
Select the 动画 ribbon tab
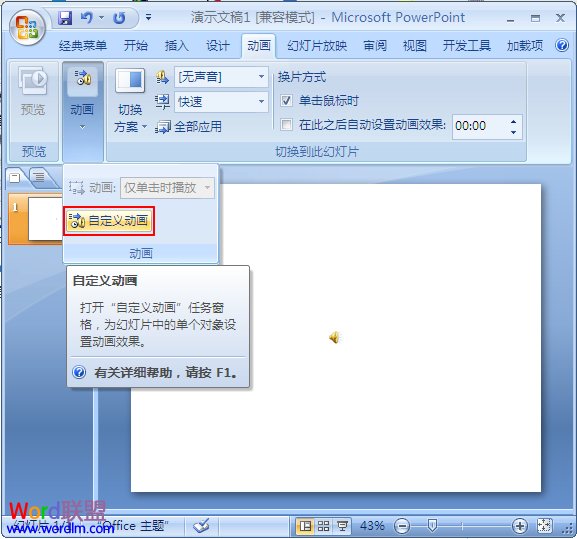point(259,46)
